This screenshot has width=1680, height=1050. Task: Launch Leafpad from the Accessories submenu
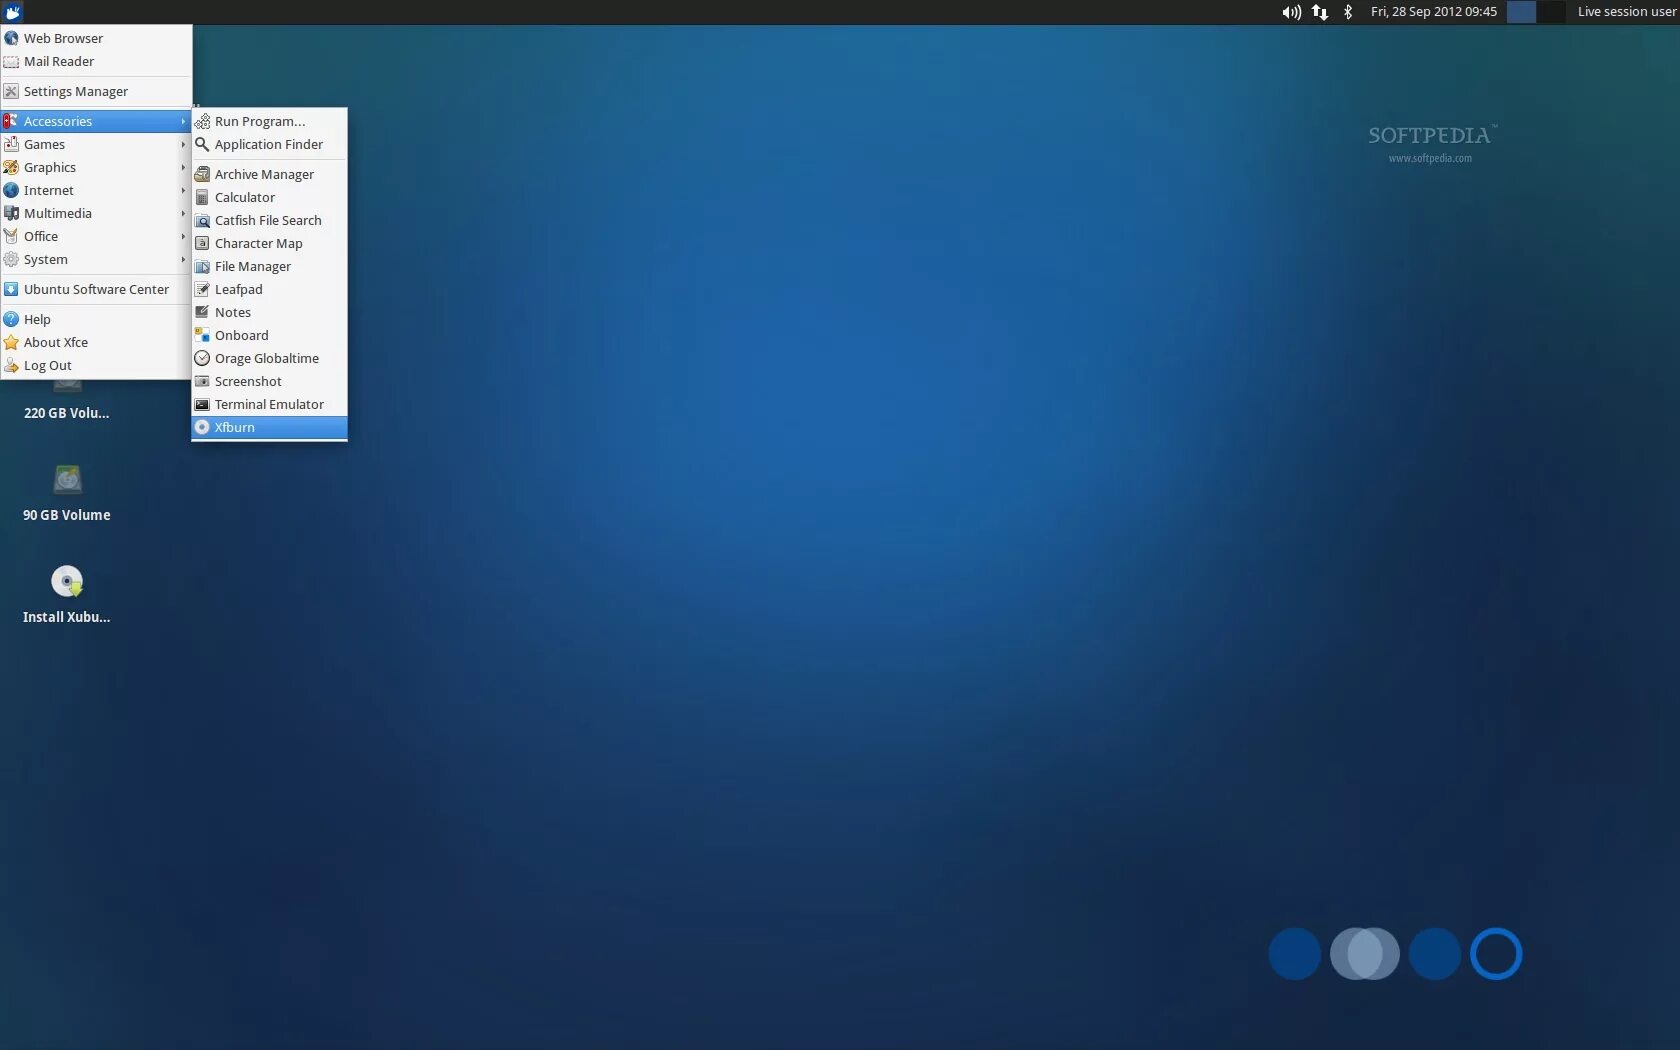[270, 289]
